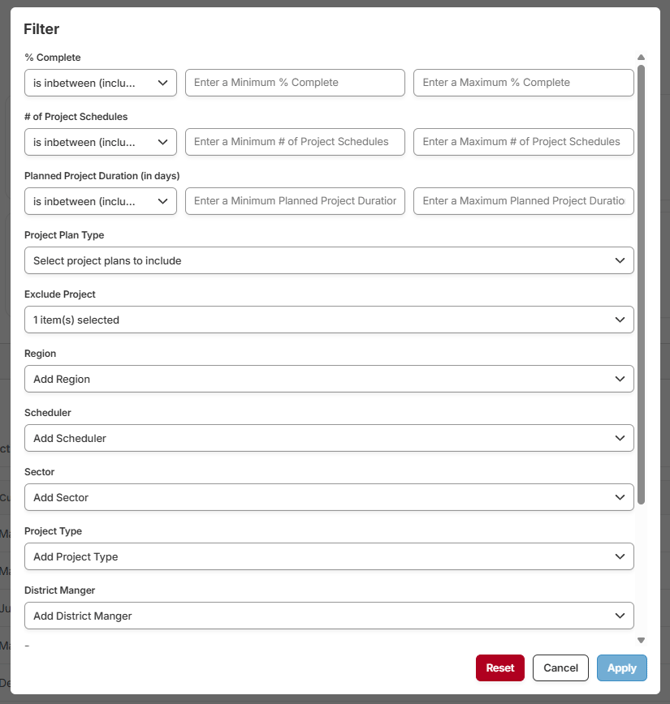Expand the Add Sector dropdown

[328, 497]
